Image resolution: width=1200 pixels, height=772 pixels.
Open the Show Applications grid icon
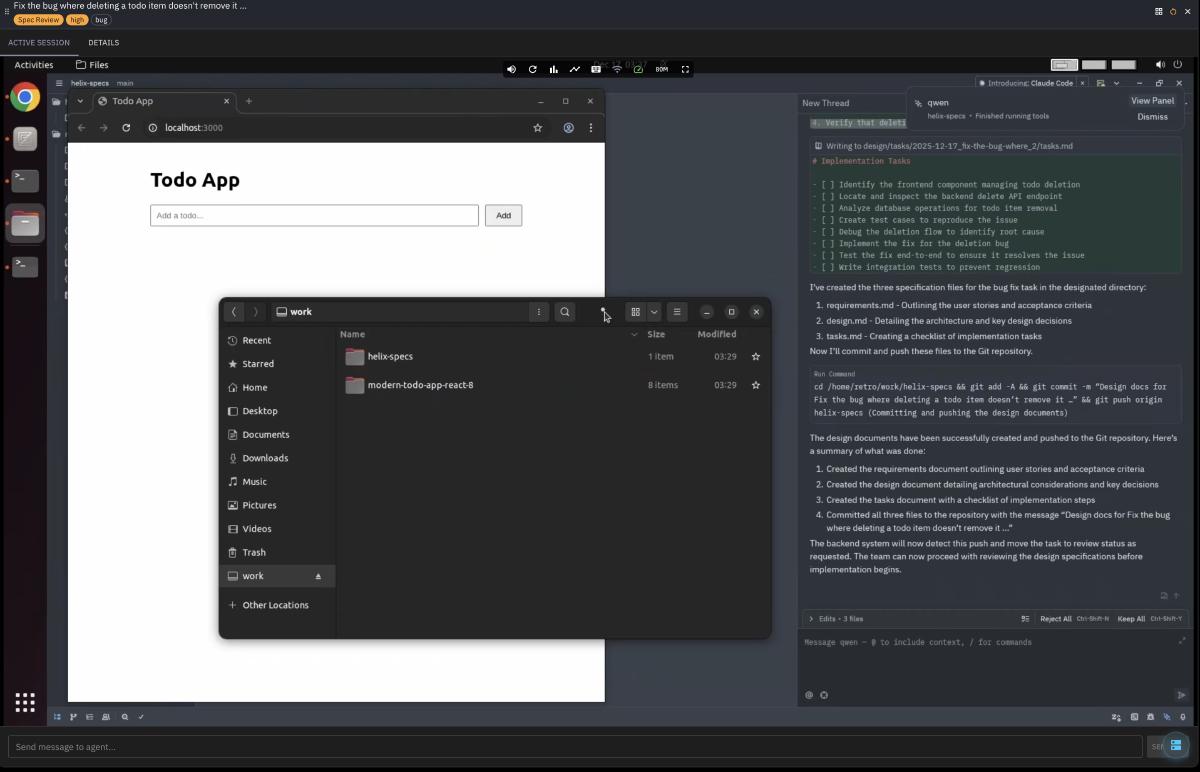(24, 702)
